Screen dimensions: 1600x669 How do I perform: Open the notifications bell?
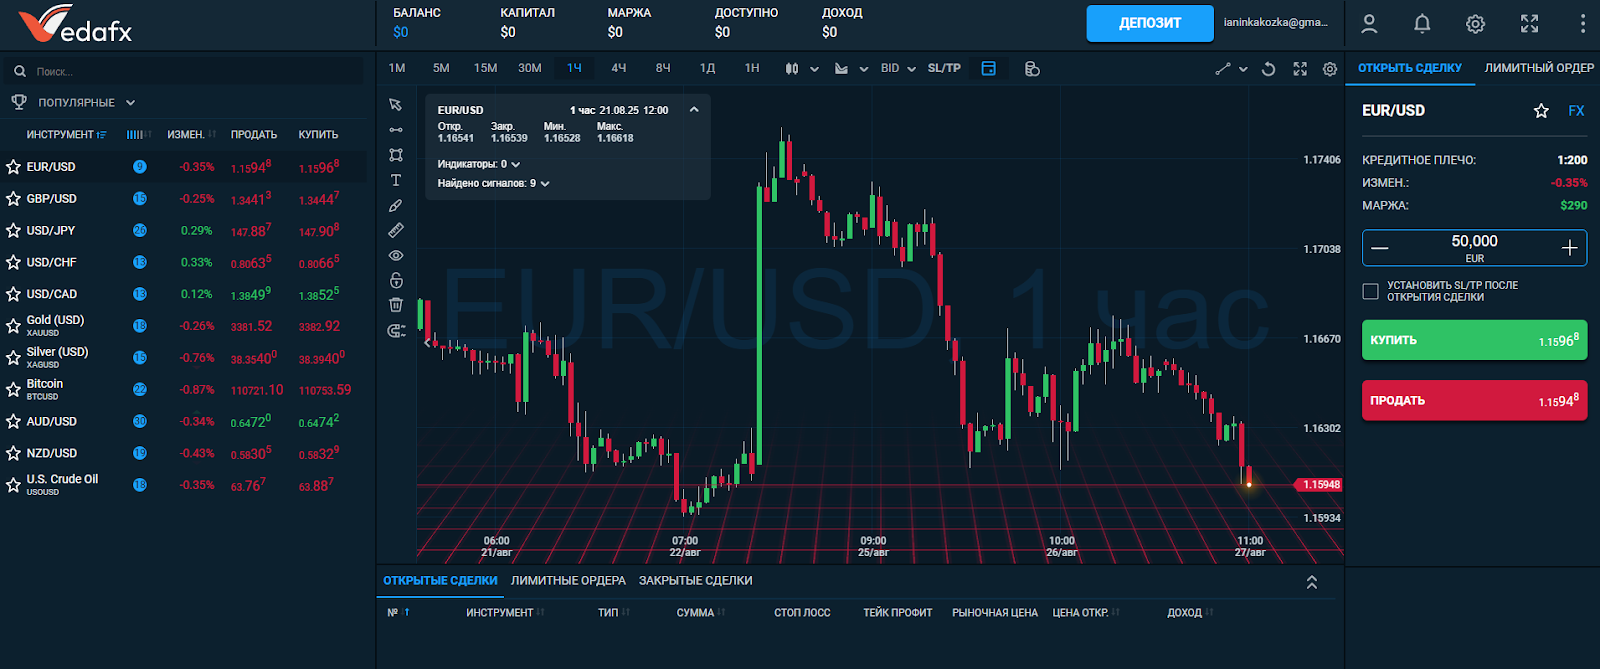(x=1422, y=23)
